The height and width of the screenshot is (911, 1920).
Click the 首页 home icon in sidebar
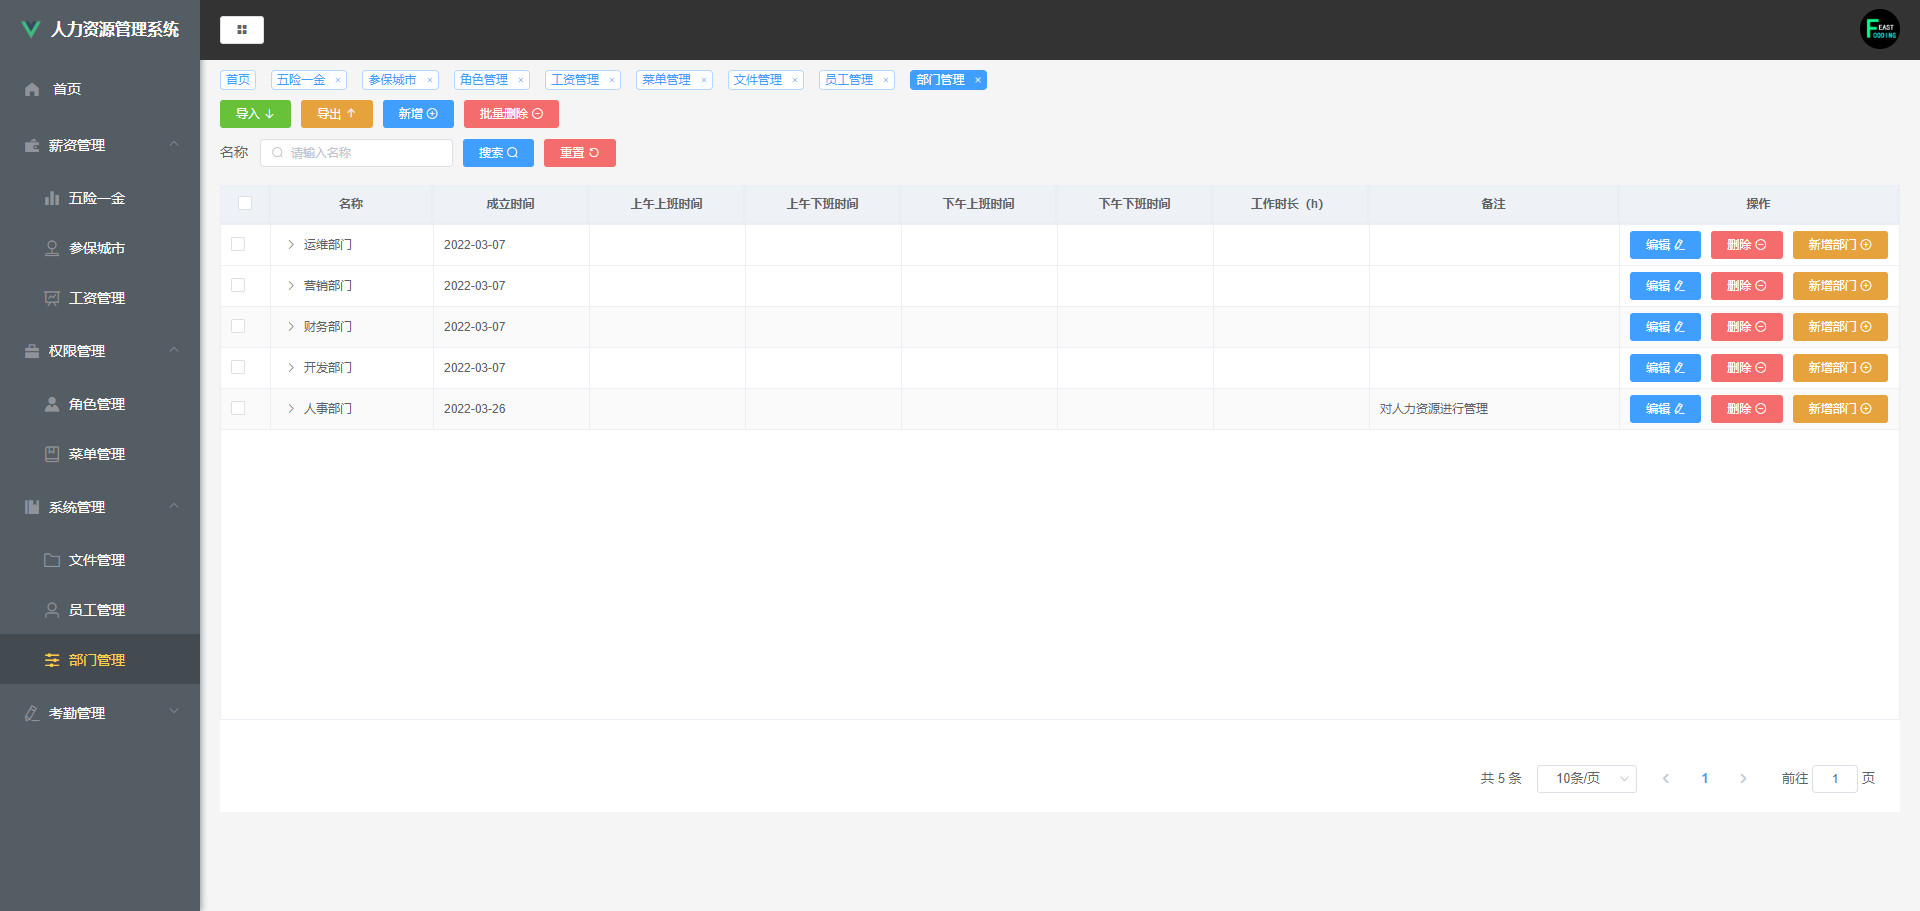click(32, 89)
